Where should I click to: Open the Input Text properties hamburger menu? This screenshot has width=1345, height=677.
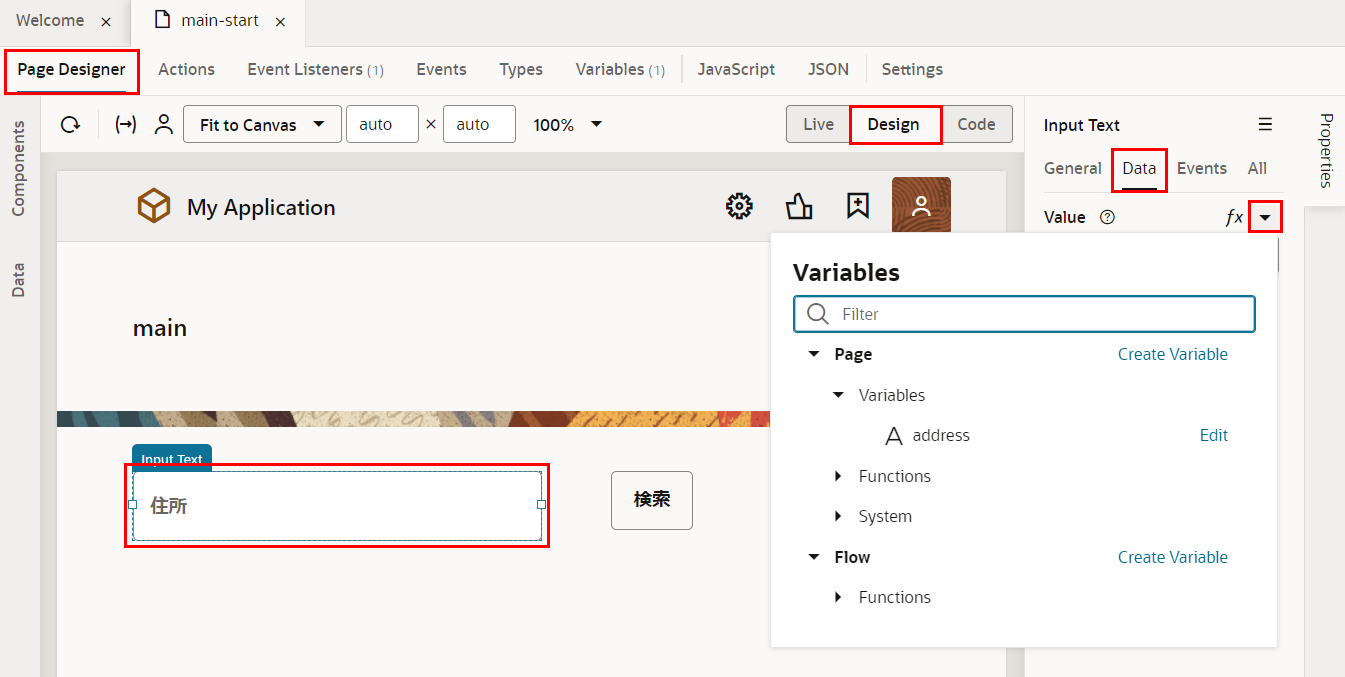tap(1265, 125)
